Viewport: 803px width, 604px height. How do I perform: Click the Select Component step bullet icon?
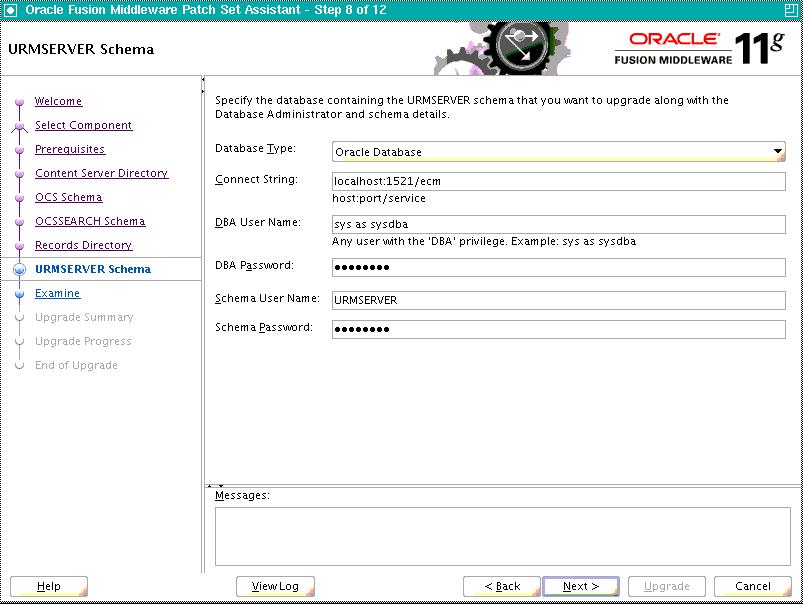point(19,126)
